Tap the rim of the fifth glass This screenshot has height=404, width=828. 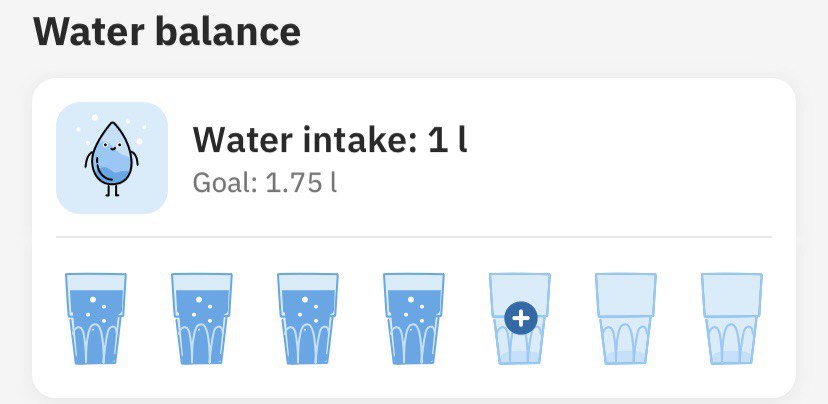(x=520, y=275)
